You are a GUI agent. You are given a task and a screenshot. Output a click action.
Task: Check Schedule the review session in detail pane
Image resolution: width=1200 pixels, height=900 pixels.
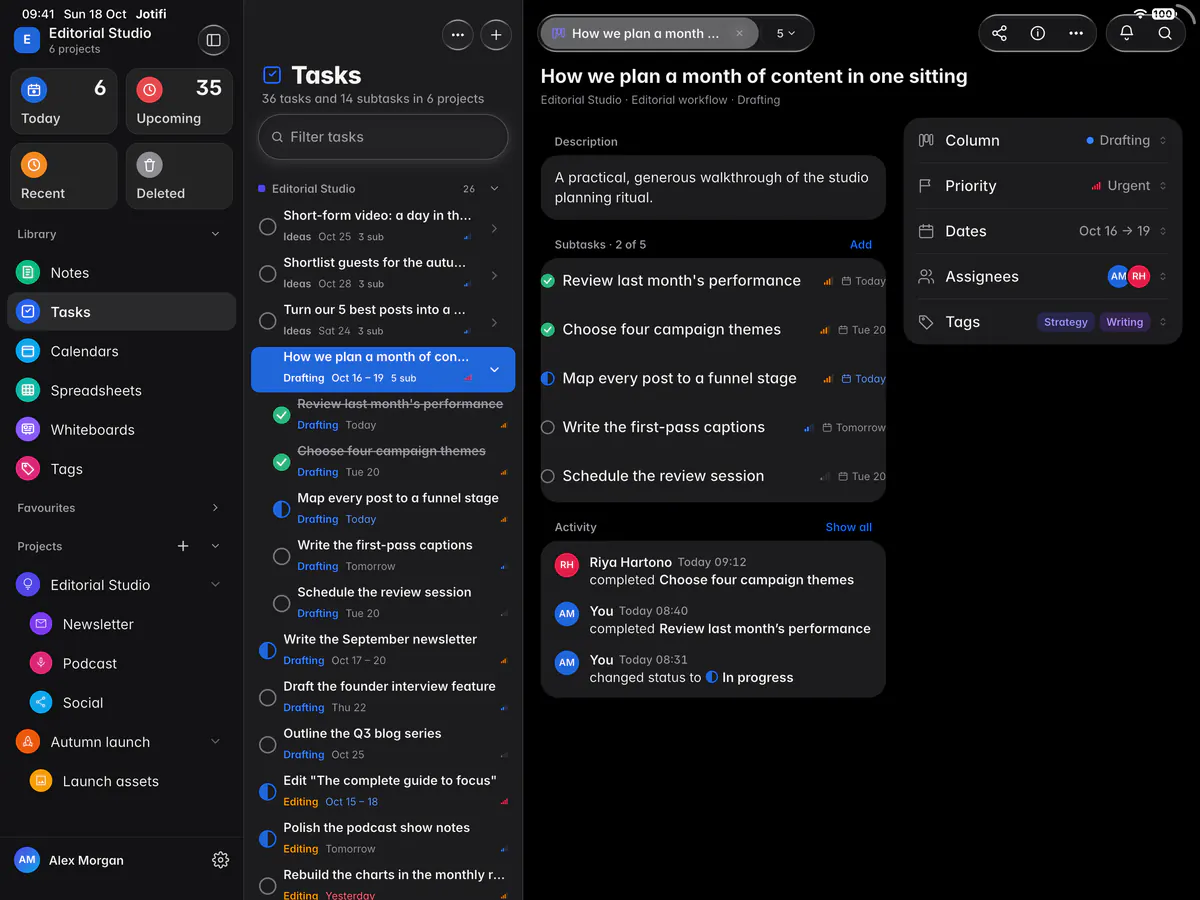[547, 477]
